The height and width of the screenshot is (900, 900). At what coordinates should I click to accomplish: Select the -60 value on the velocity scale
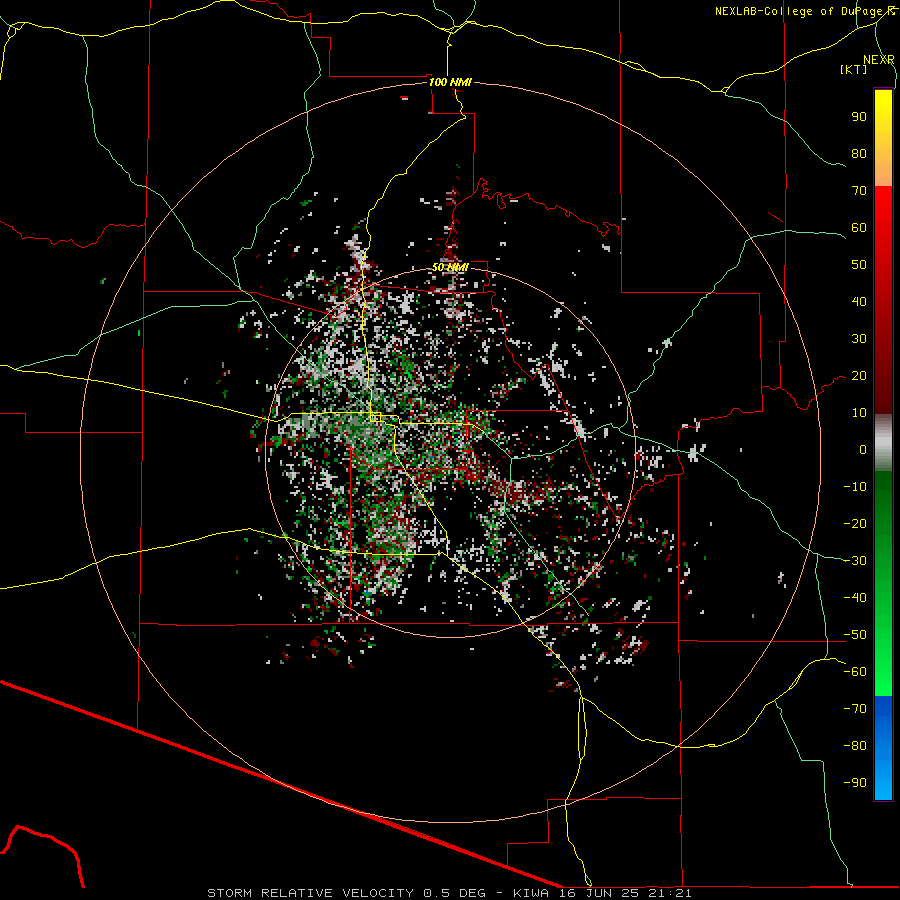[855, 672]
